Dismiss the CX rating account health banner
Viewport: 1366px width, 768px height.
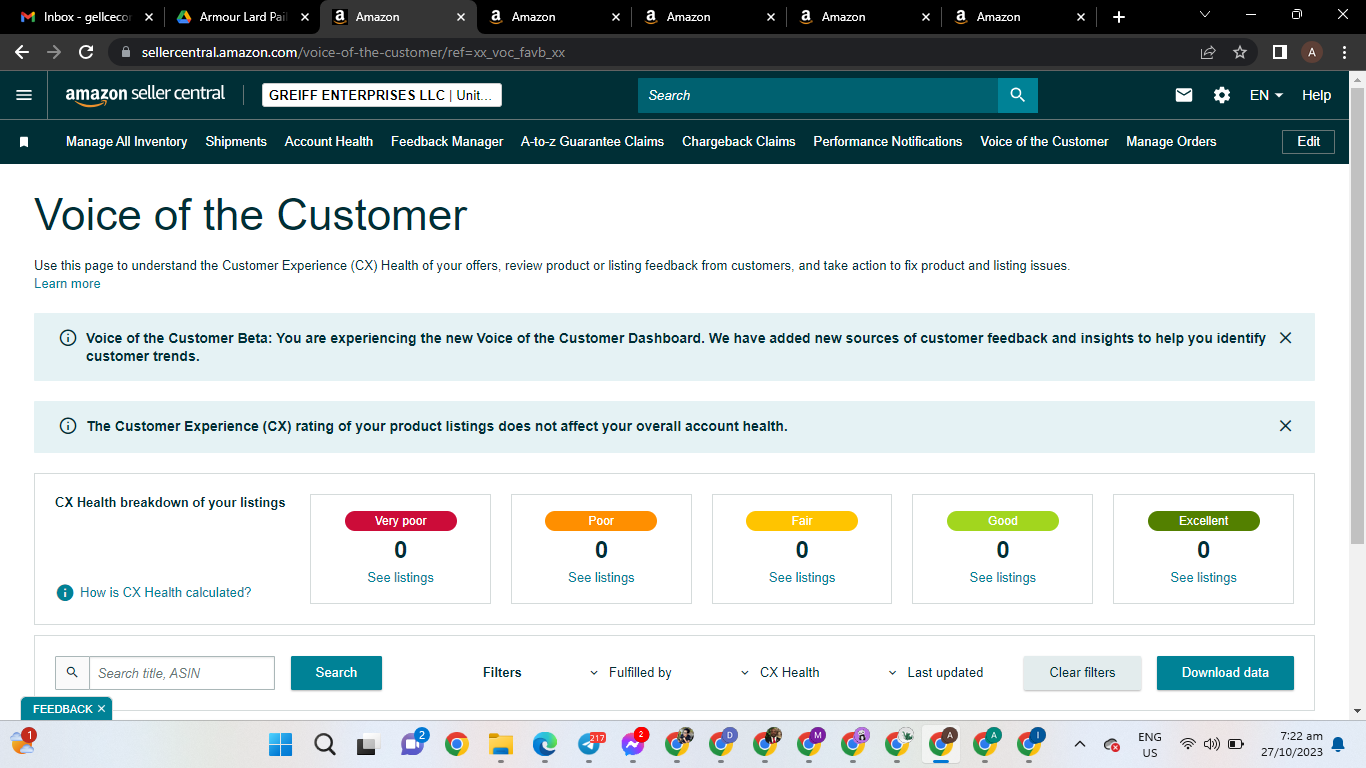click(x=1286, y=426)
